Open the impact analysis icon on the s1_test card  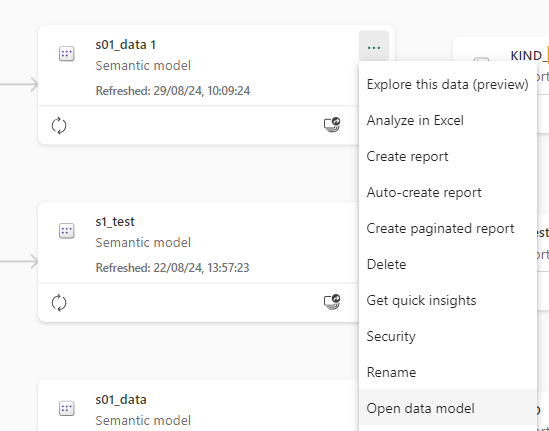tap(332, 302)
